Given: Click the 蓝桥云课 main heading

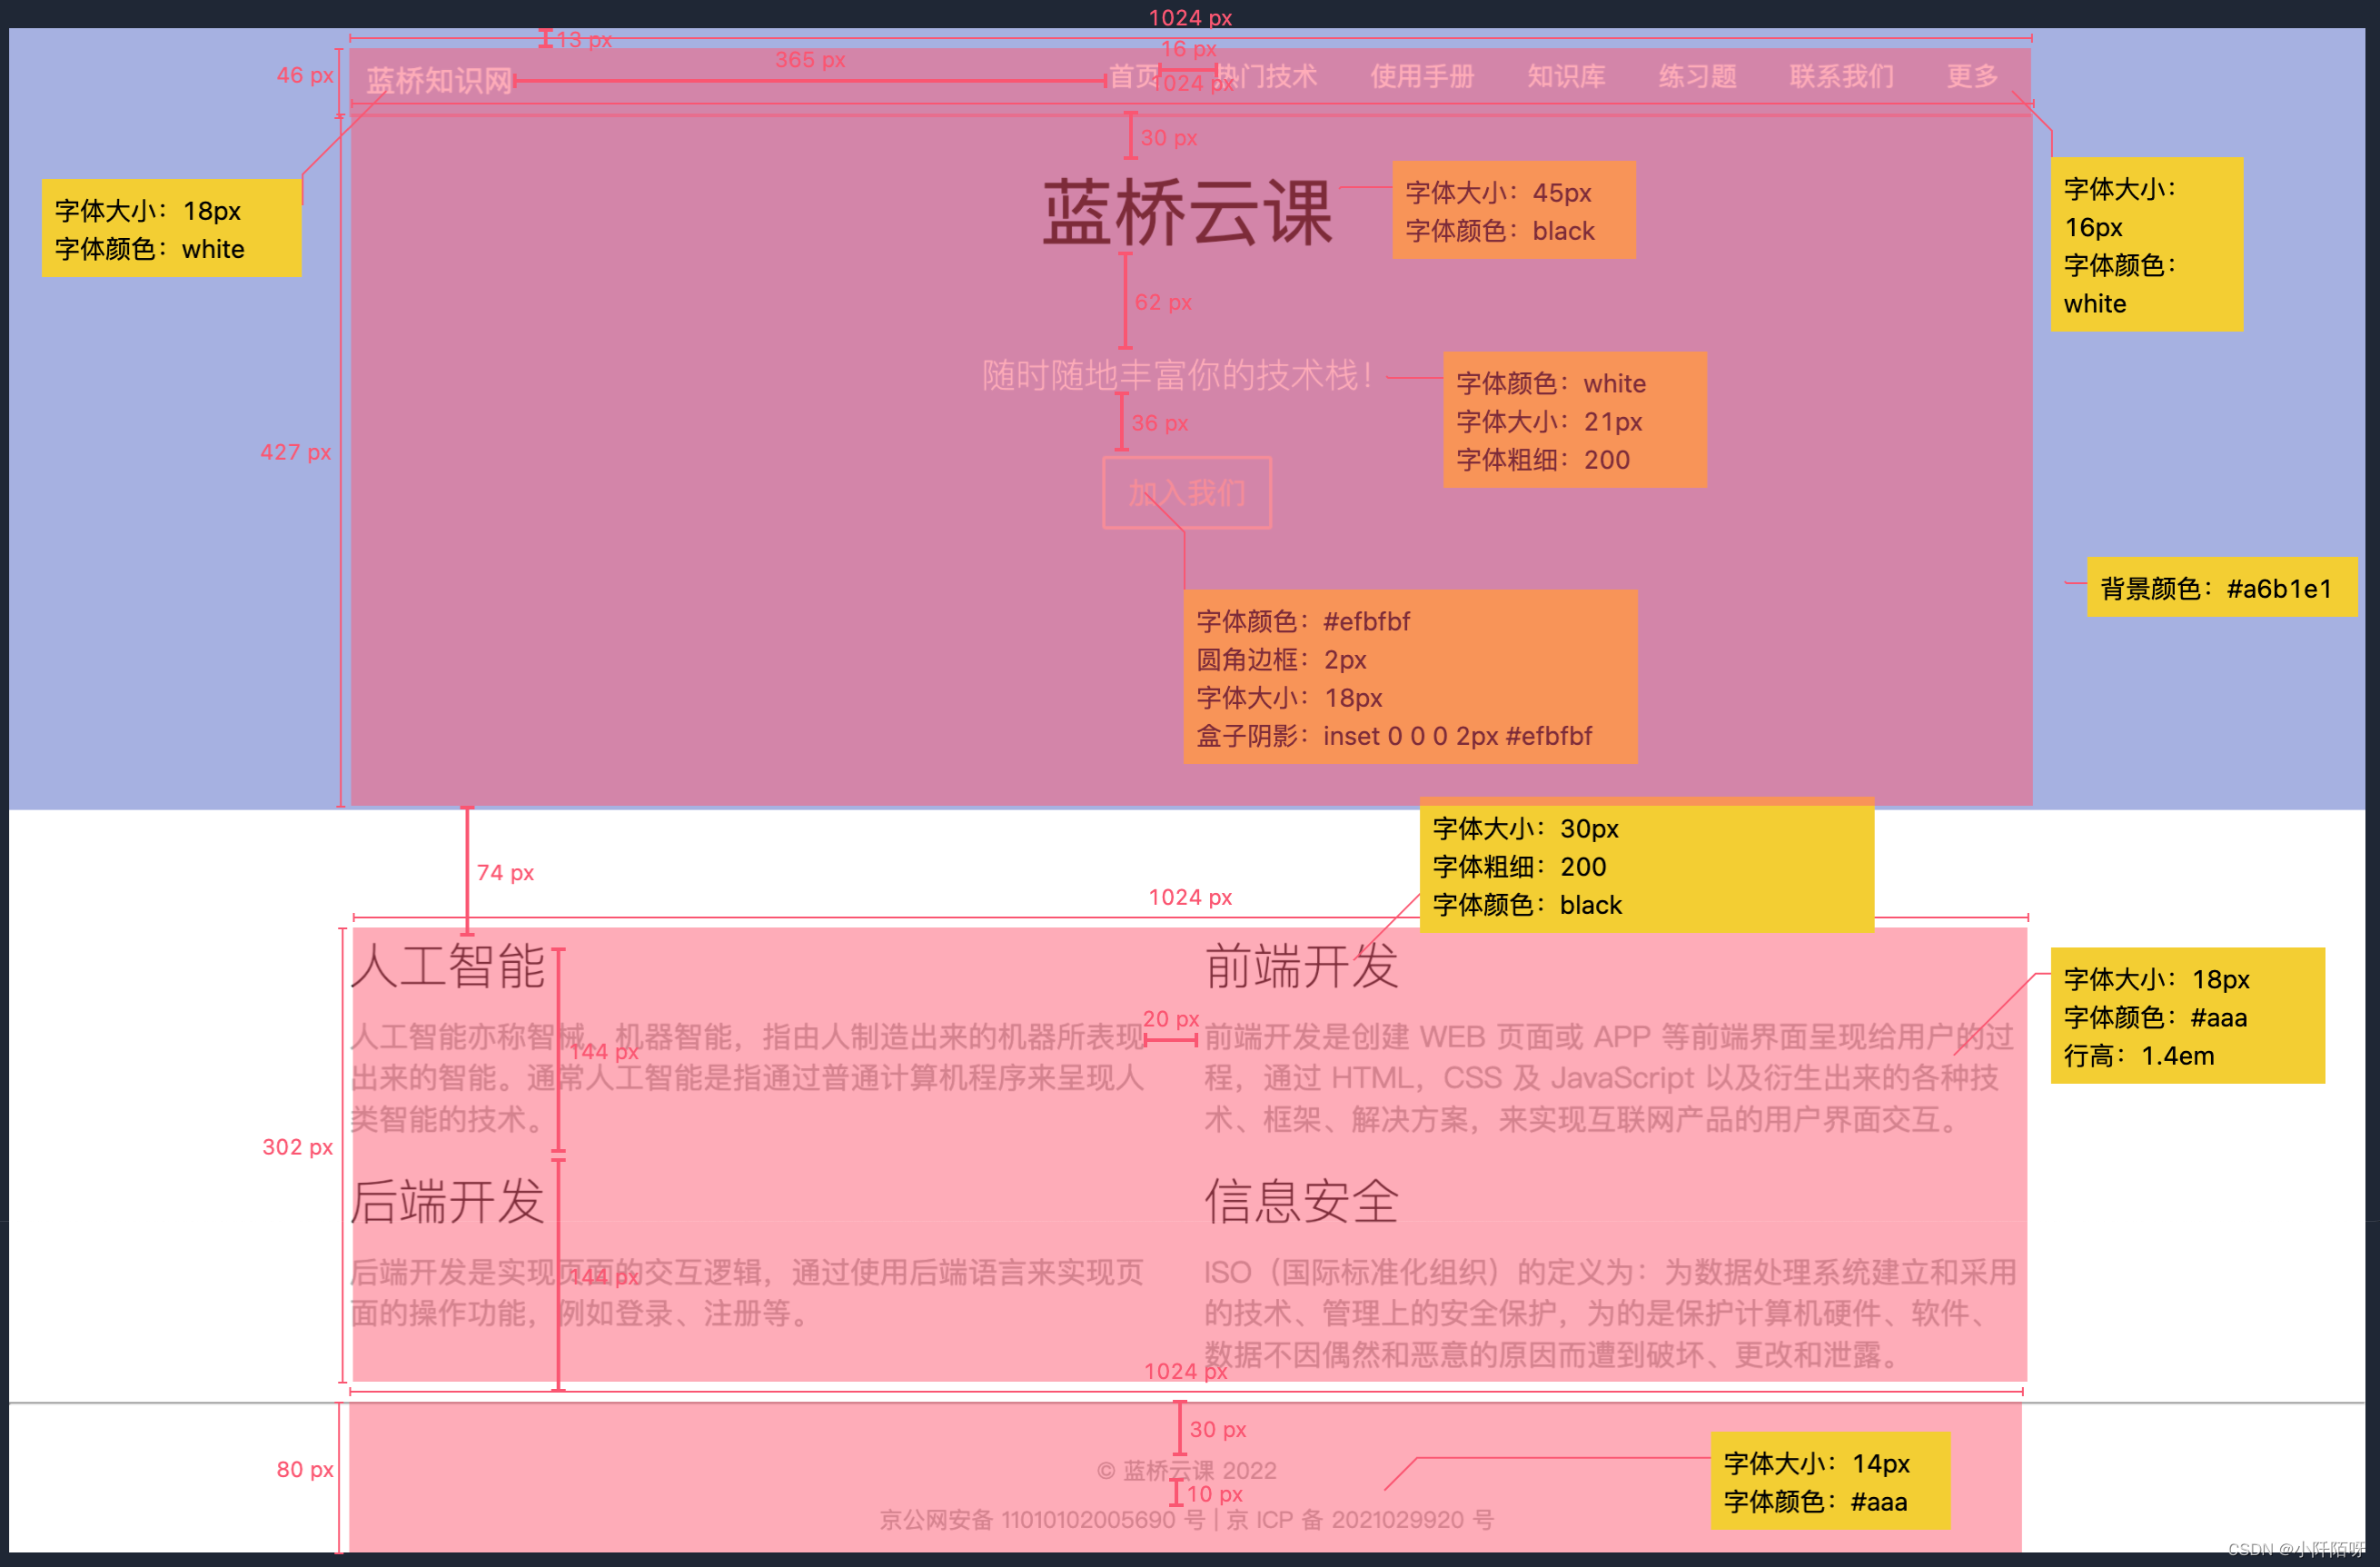Looking at the screenshot, I should [x=1187, y=212].
